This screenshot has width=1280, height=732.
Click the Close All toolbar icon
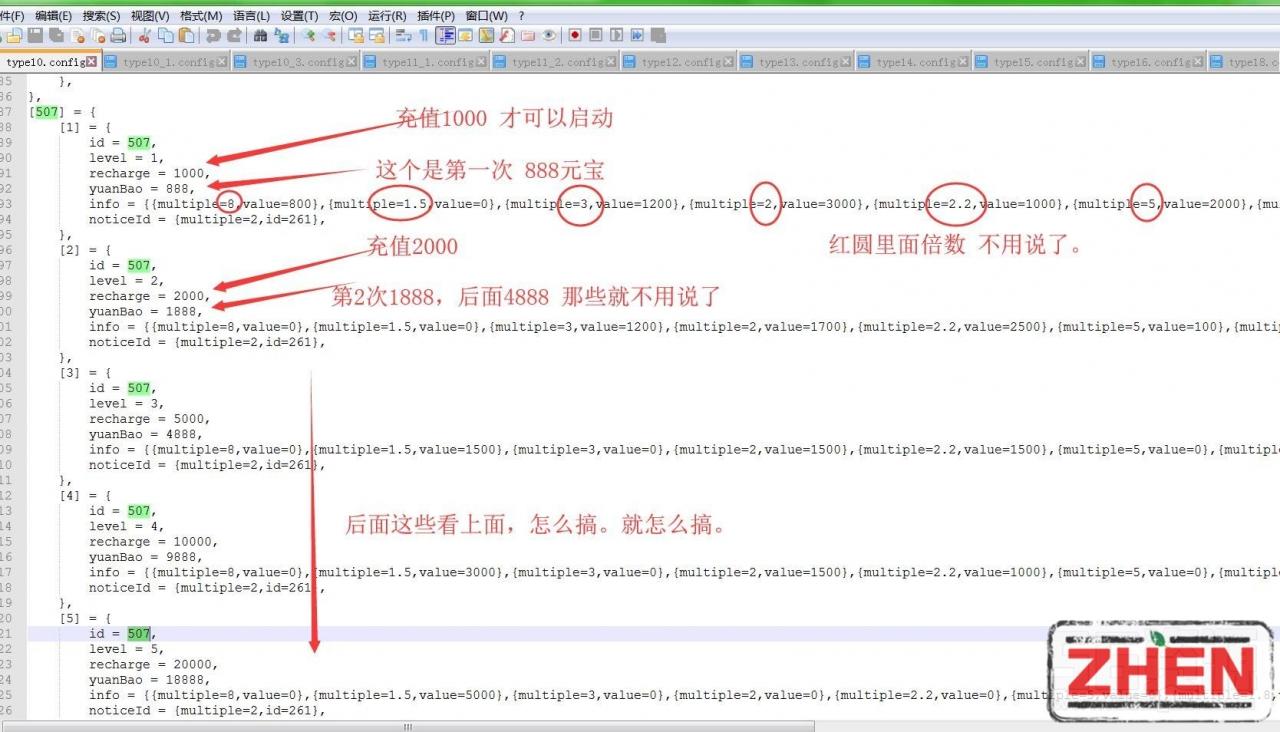pyautogui.click(x=98, y=35)
